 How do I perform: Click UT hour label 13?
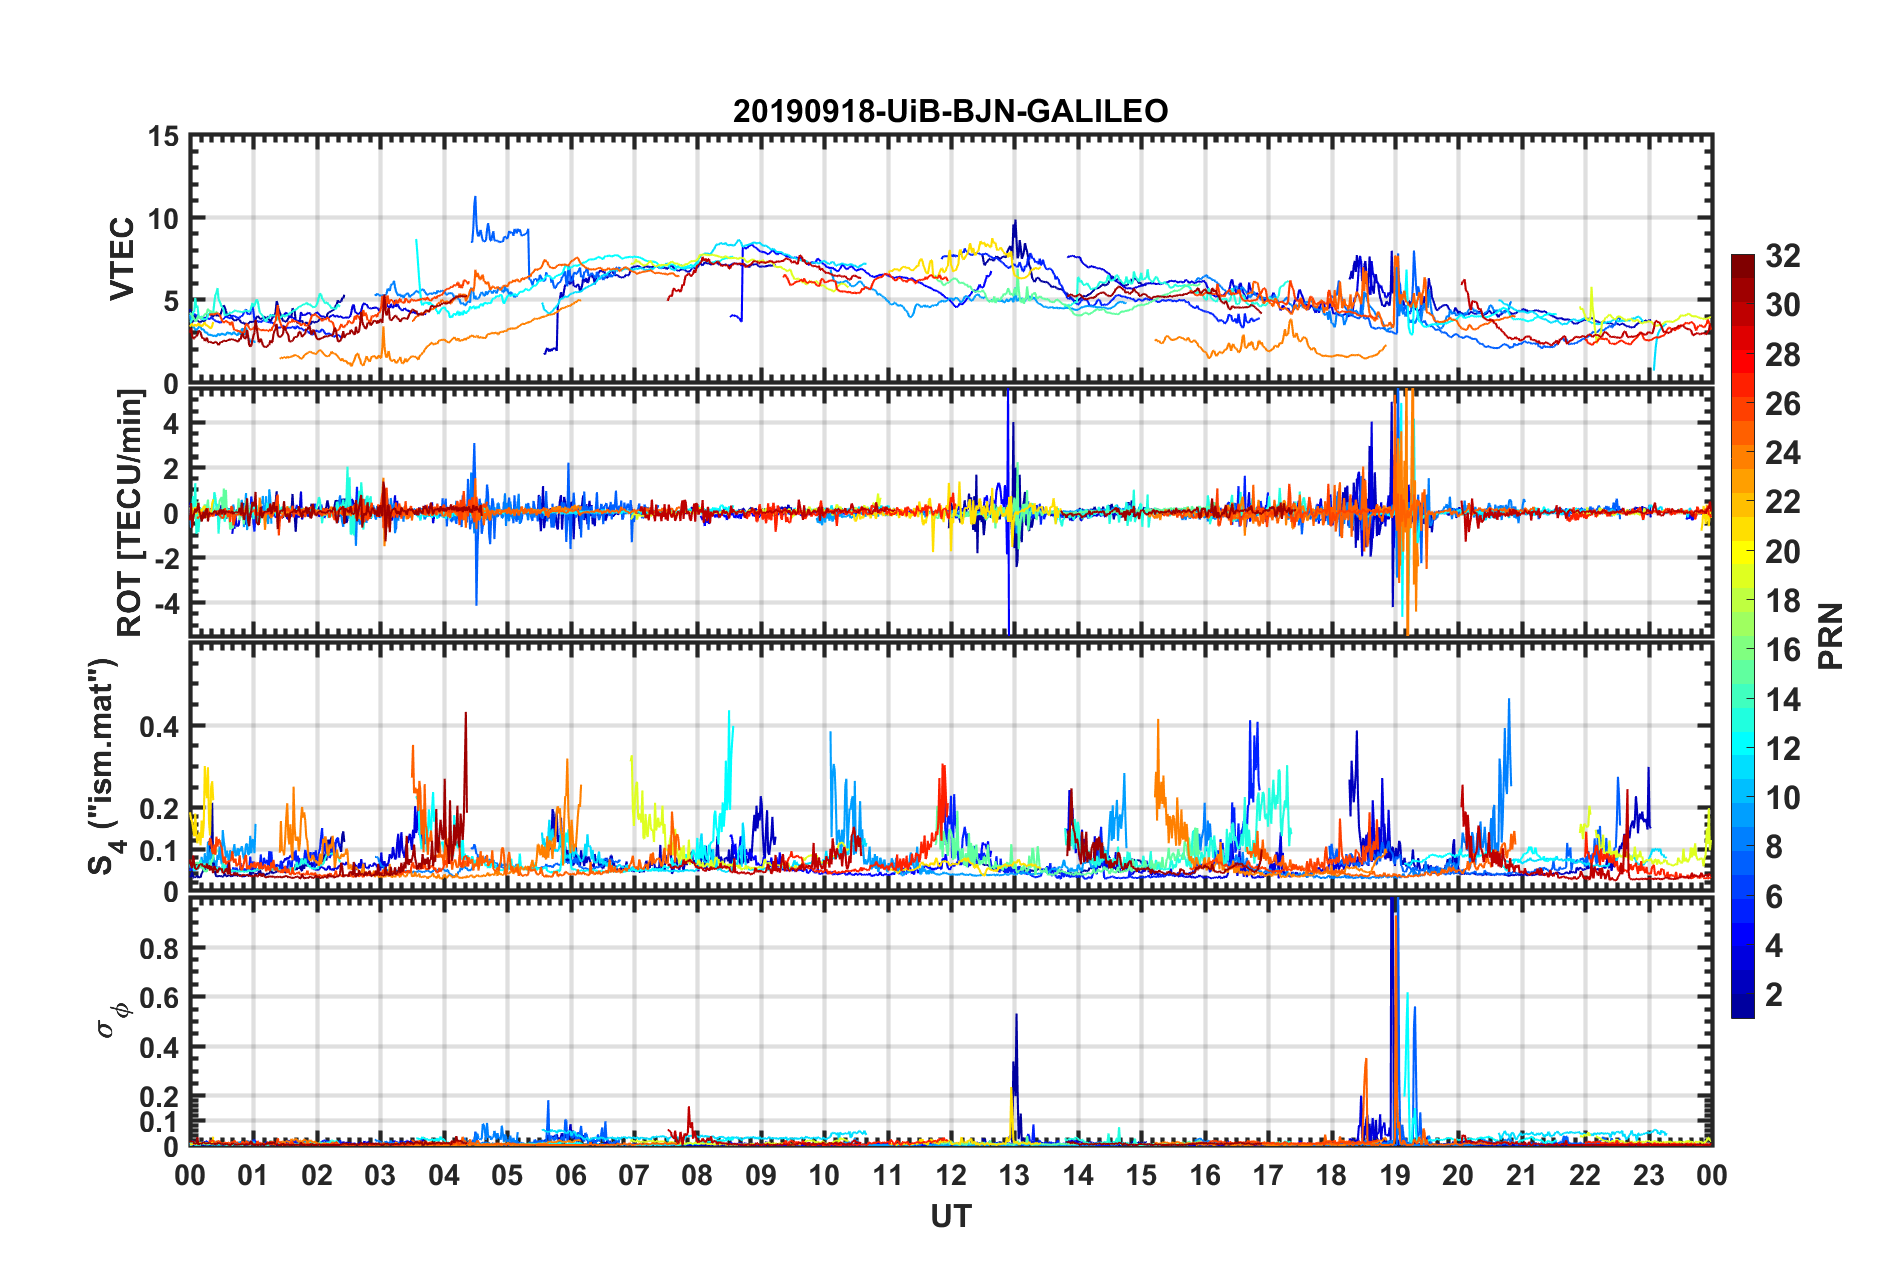point(1014,1175)
